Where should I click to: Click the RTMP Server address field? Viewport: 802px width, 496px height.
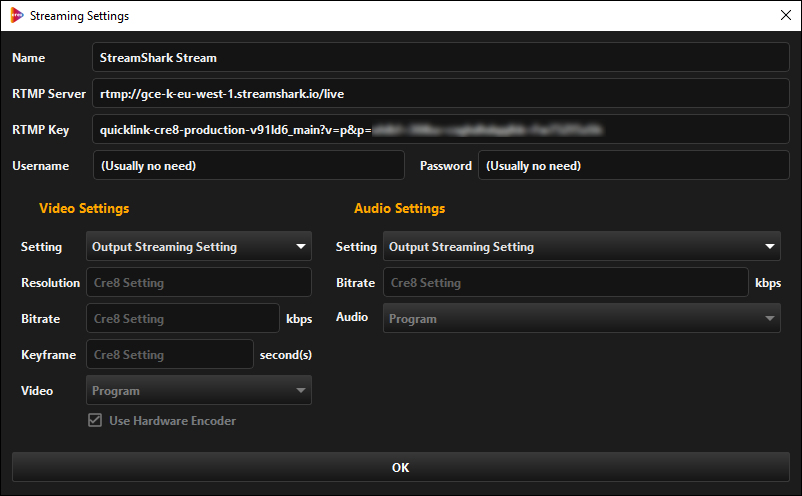click(x=440, y=93)
